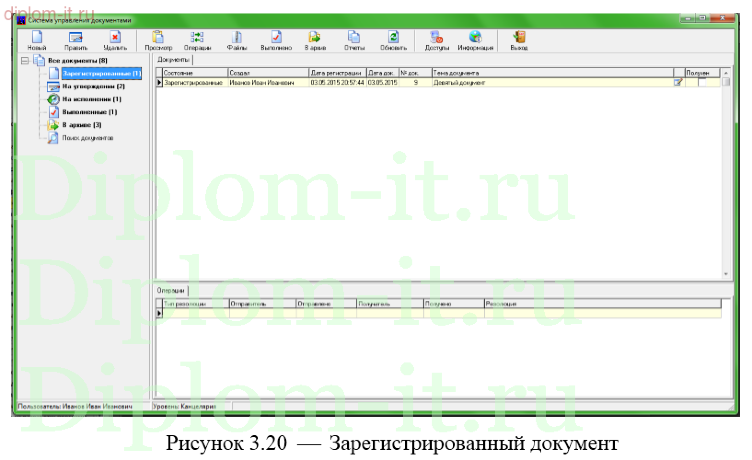Select Выполненные (1) tree item
The image size is (752, 460).
click(90, 112)
